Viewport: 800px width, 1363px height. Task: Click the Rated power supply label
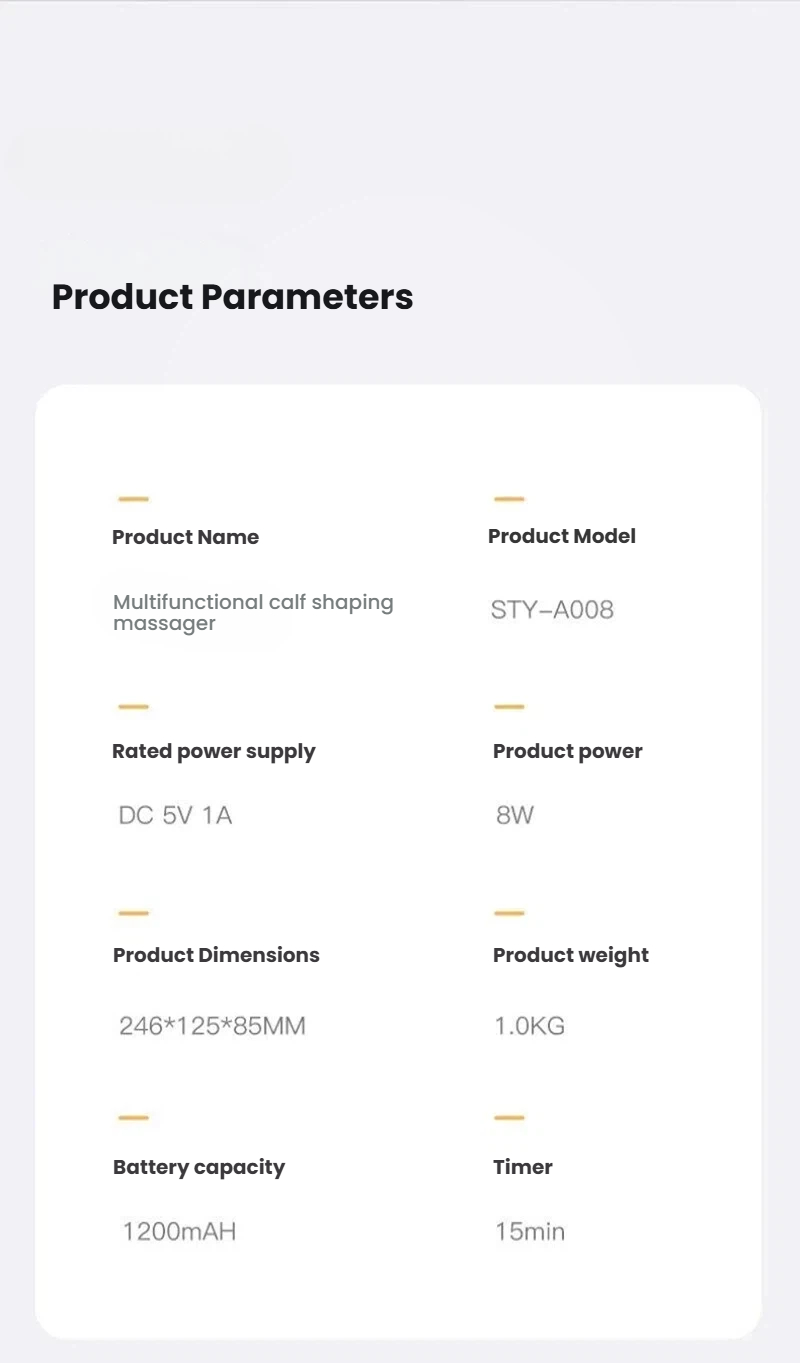pyautogui.click(x=213, y=751)
